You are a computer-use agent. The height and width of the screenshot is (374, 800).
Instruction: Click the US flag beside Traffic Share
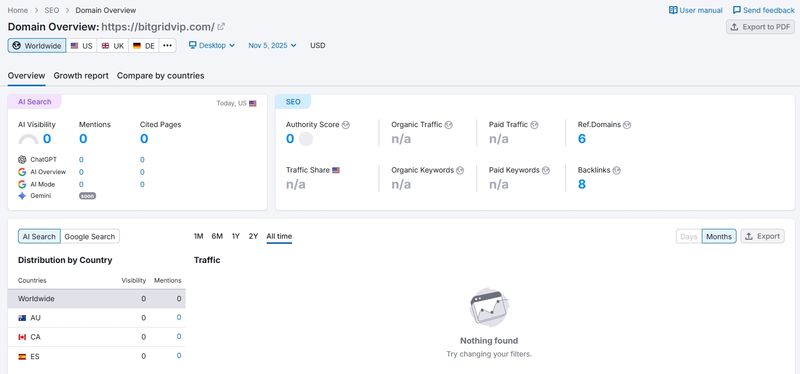coord(336,170)
